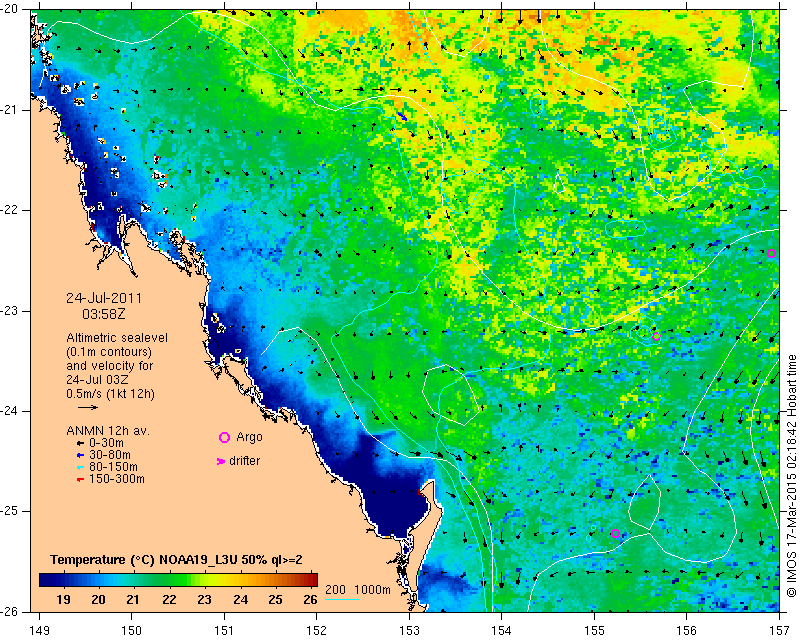Click the 24-Jul 03Z text
The image size is (800, 640).
click(x=97, y=380)
